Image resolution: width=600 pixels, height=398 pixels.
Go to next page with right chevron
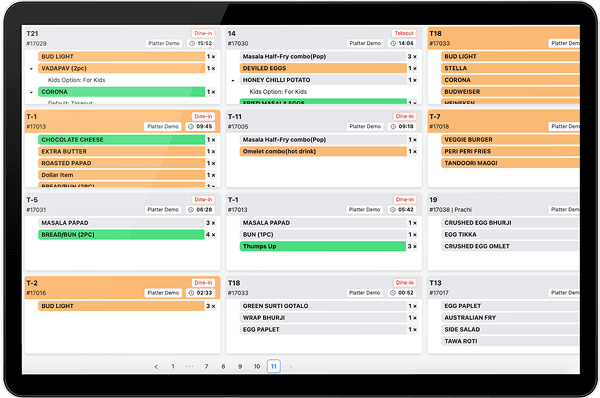pos(290,367)
